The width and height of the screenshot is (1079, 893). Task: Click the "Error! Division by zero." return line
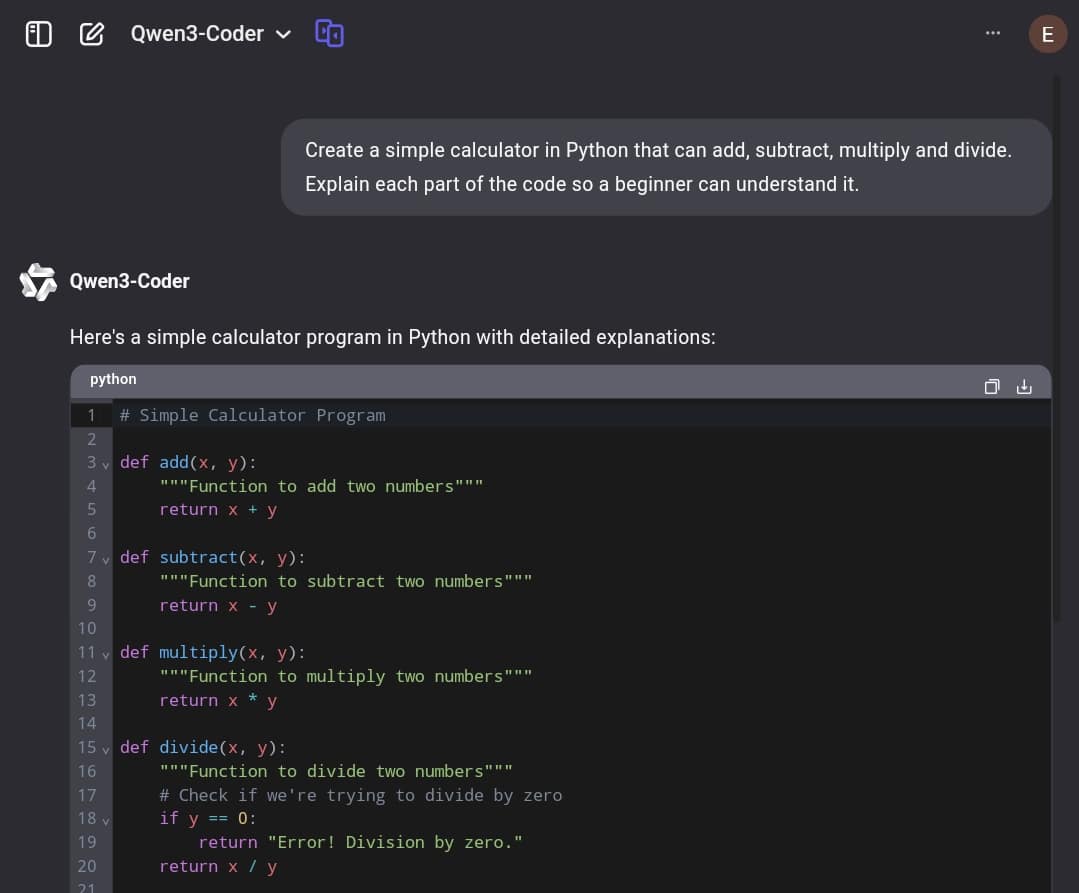tap(361, 842)
